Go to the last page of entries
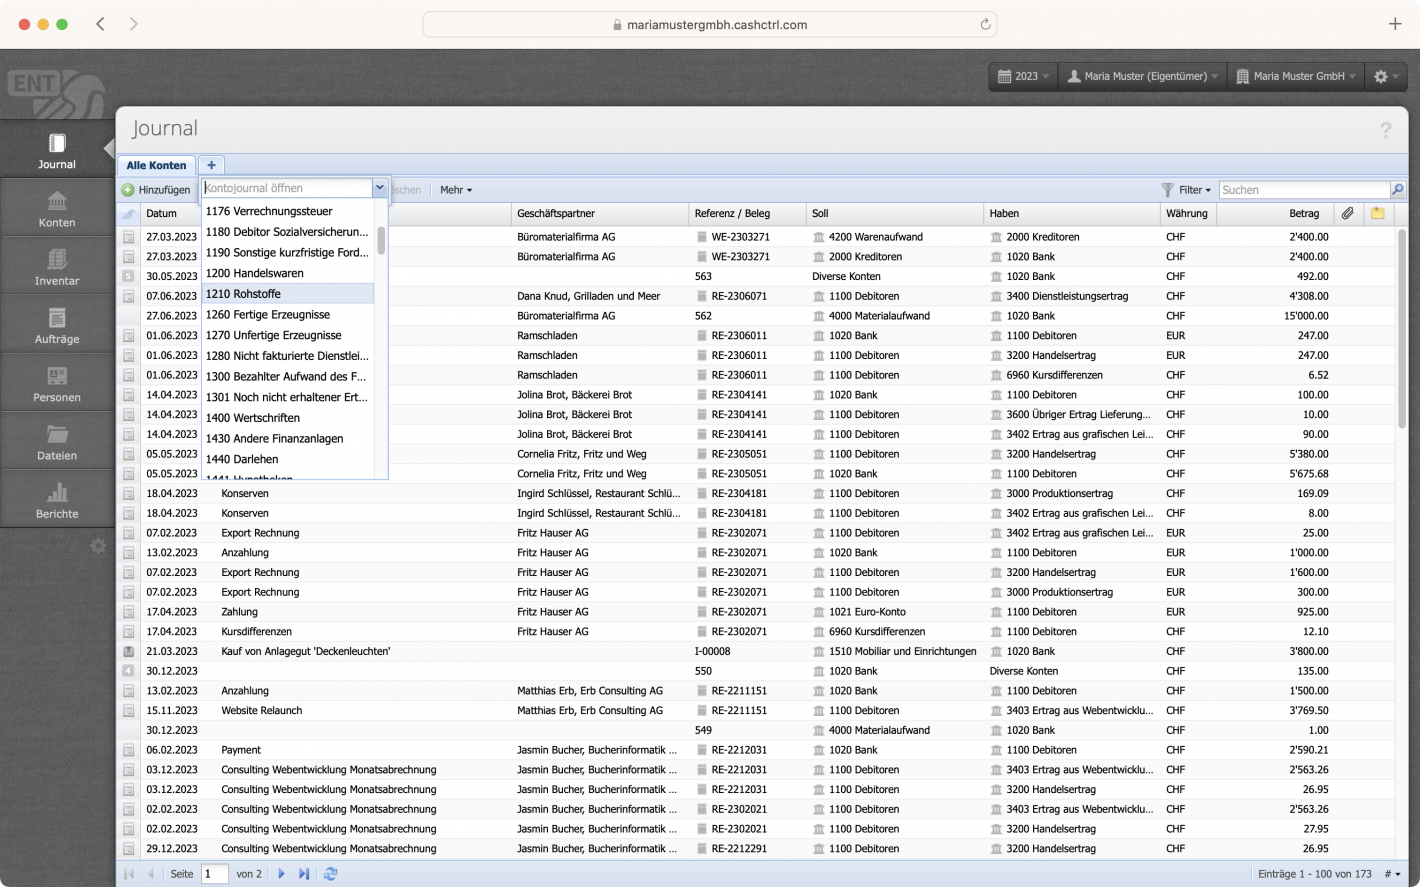Image resolution: width=1420 pixels, height=887 pixels. (304, 873)
